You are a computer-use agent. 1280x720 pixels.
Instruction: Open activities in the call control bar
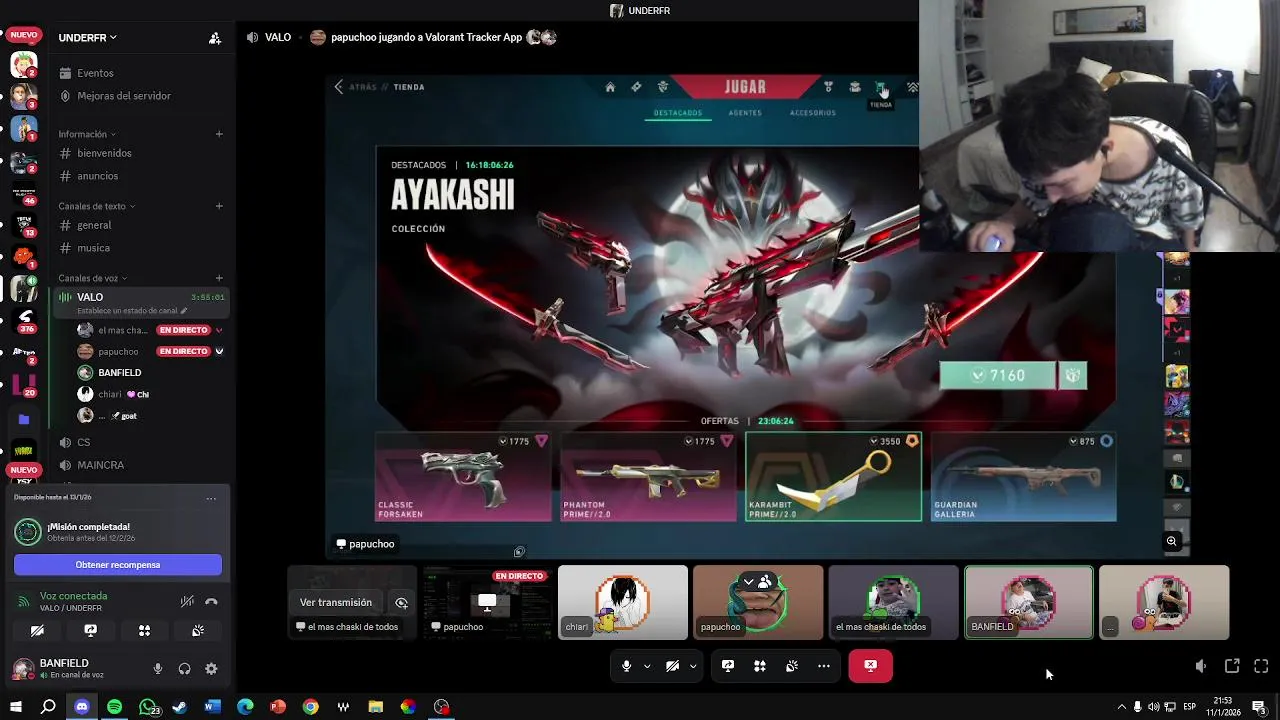click(760, 666)
